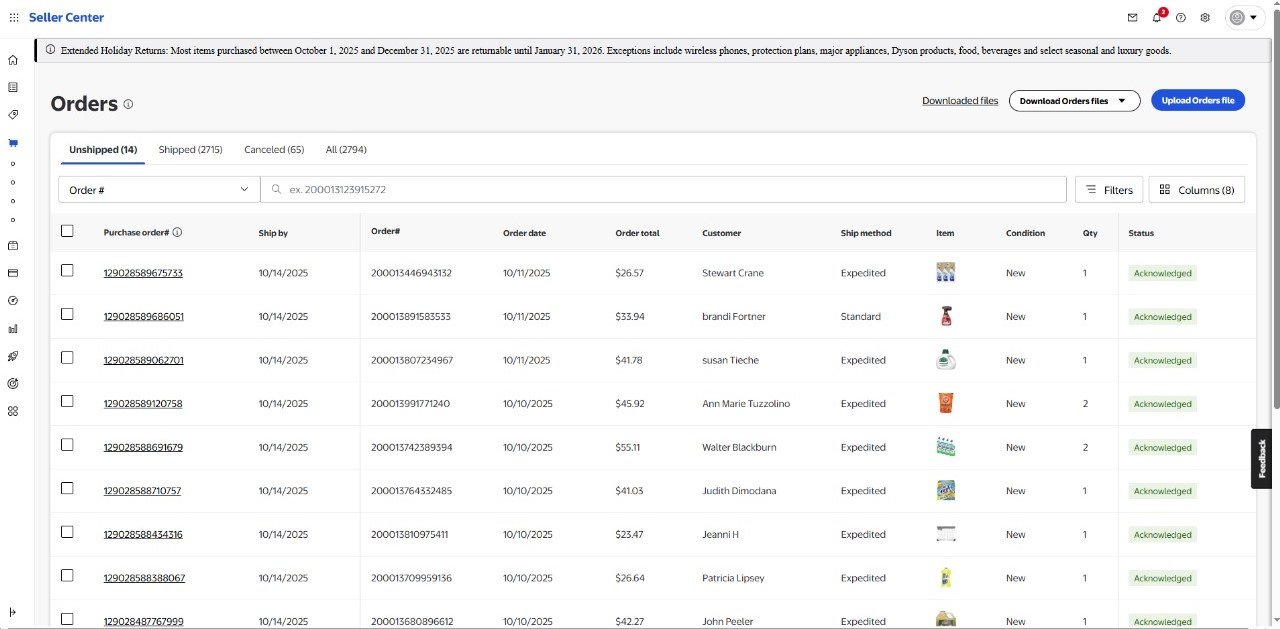The height and width of the screenshot is (629, 1280).
Task: Open purchase order 129028589686051 link
Action: click(143, 317)
